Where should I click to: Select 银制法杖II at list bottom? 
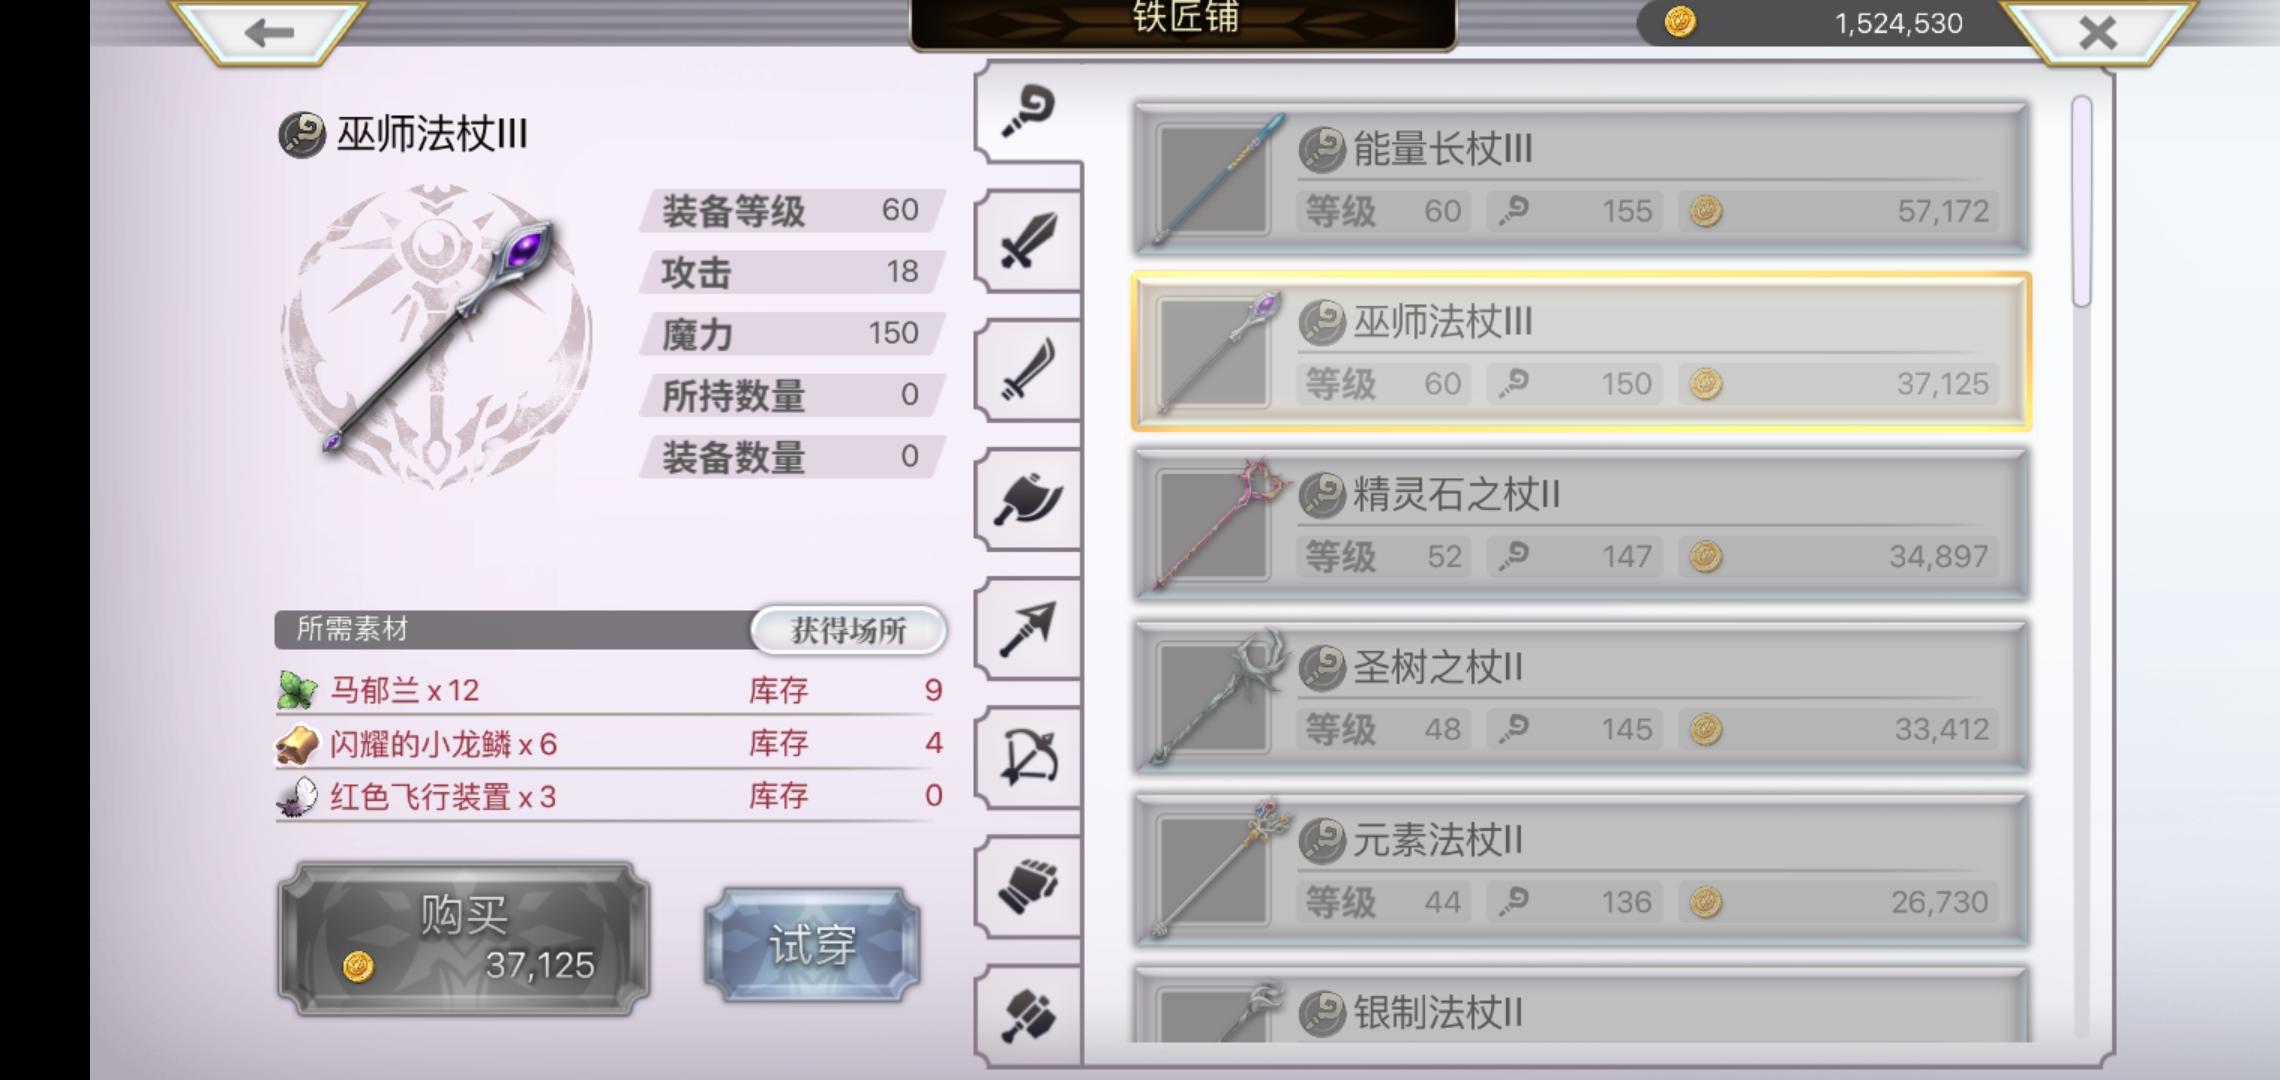coord(1581,1004)
